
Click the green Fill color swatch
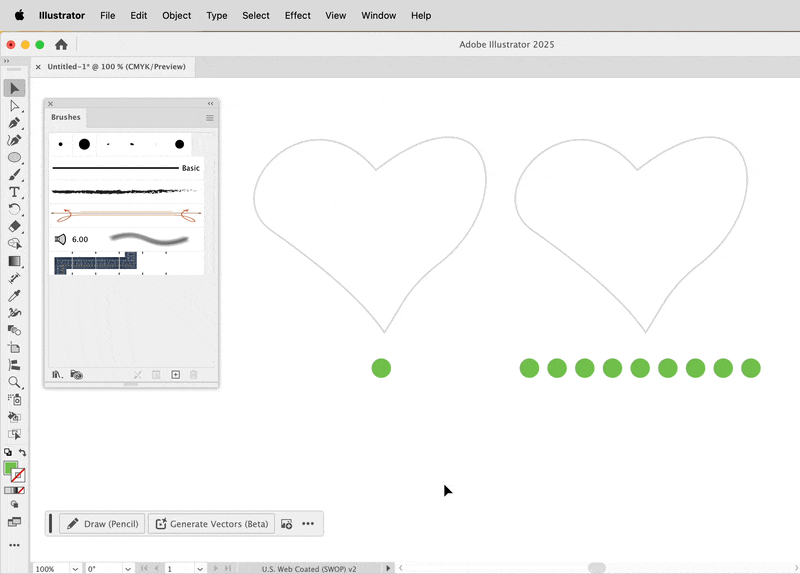click(10, 468)
